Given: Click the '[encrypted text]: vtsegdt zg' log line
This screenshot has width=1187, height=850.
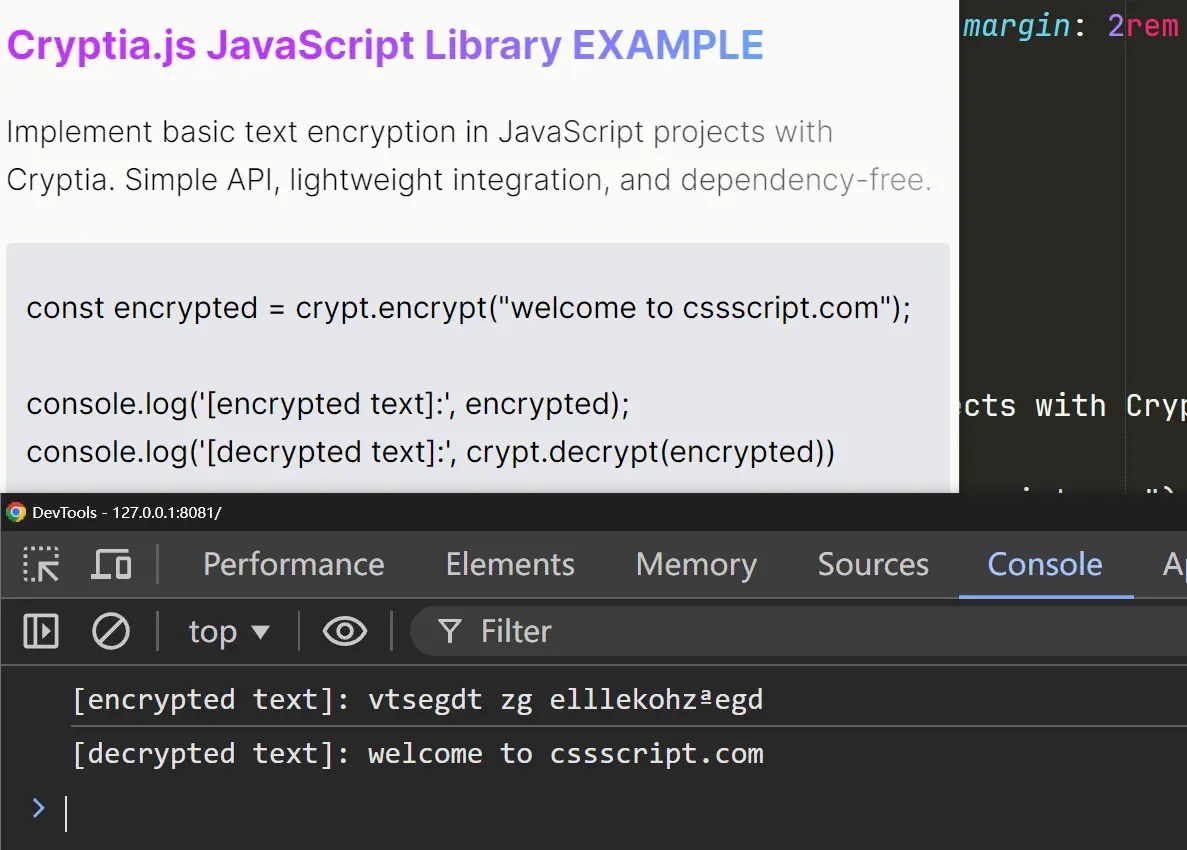Looking at the screenshot, I should coord(418,700).
